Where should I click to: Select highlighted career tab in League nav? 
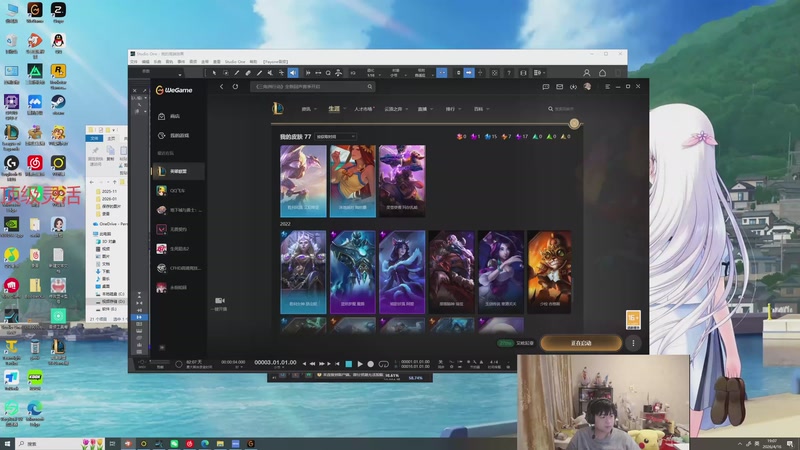[334, 109]
